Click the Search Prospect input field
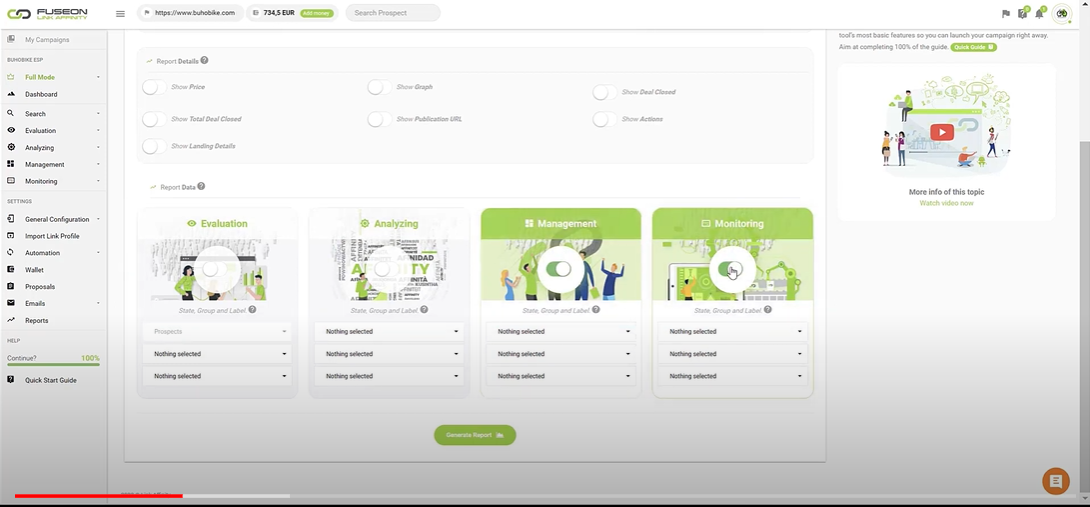This screenshot has height=507, width=1090. [x=393, y=13]
